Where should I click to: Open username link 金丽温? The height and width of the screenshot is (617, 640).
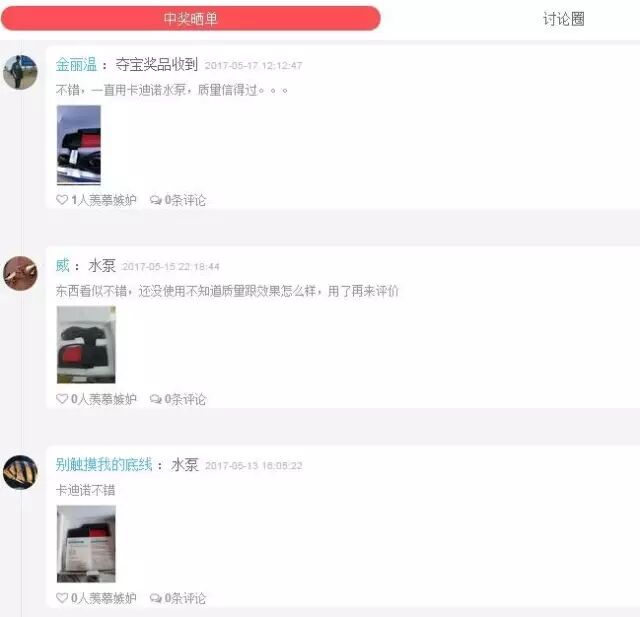tap(76, 64)
